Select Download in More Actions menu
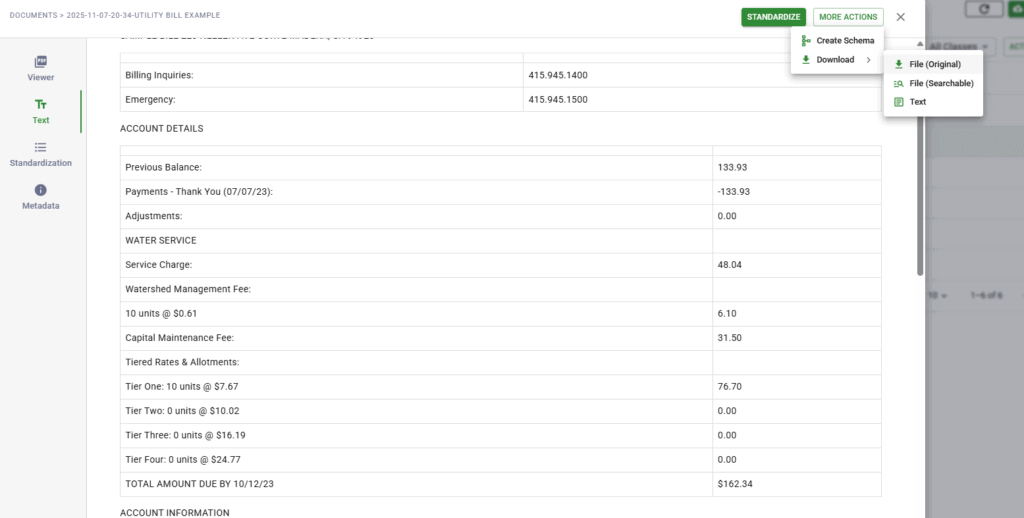The height and width of the screenshot is (518, 1024). pyautogui.click(x=835, y=60)
